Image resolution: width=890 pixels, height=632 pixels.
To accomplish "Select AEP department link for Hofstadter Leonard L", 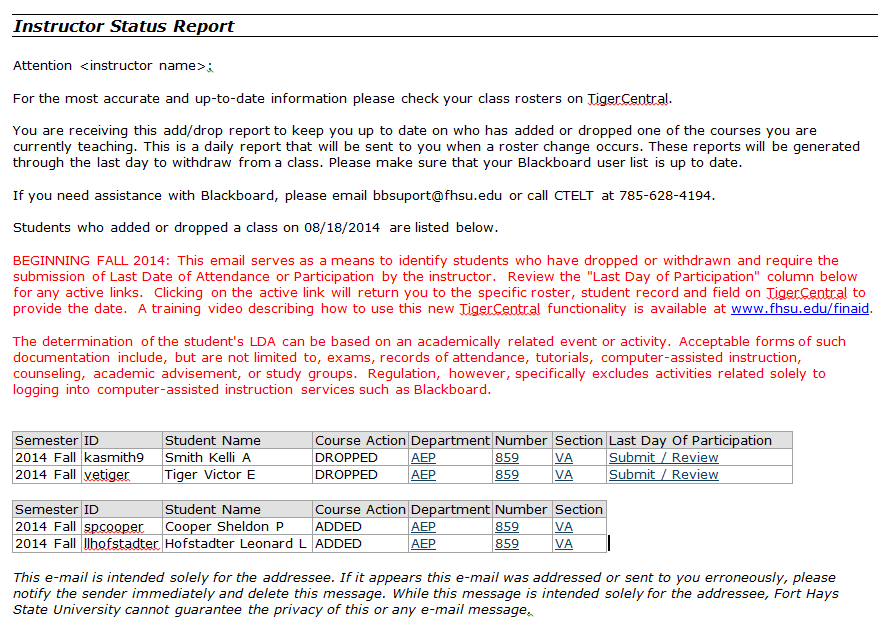I will [423, 544].
